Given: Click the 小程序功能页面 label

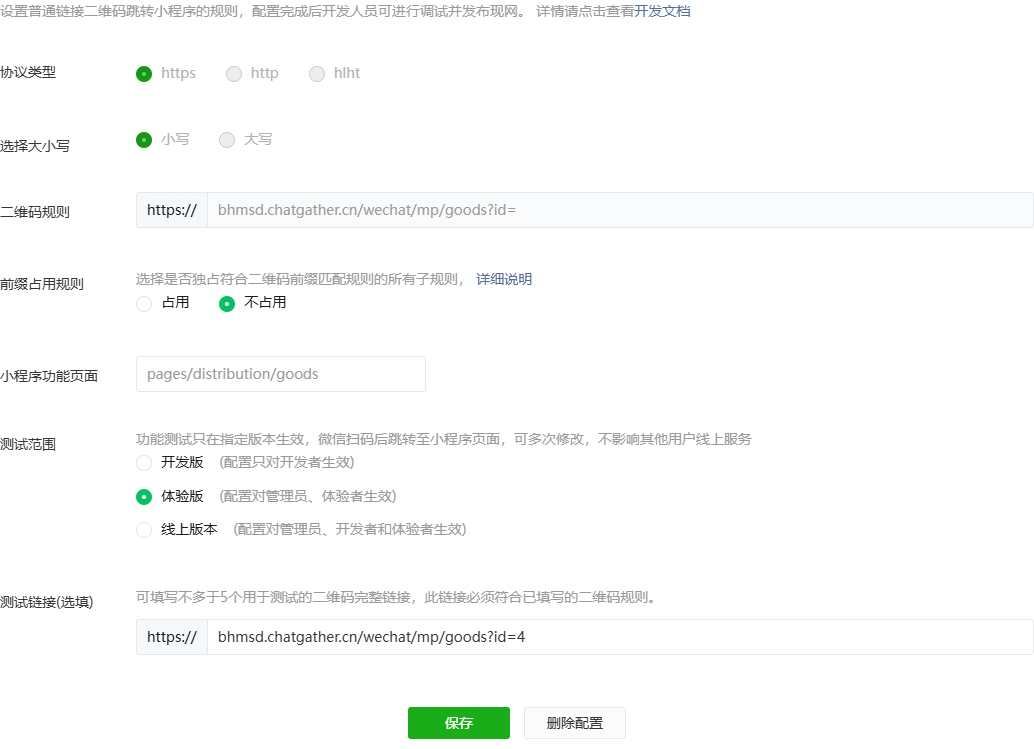Looking at the screenshot, I should point(49,376).
